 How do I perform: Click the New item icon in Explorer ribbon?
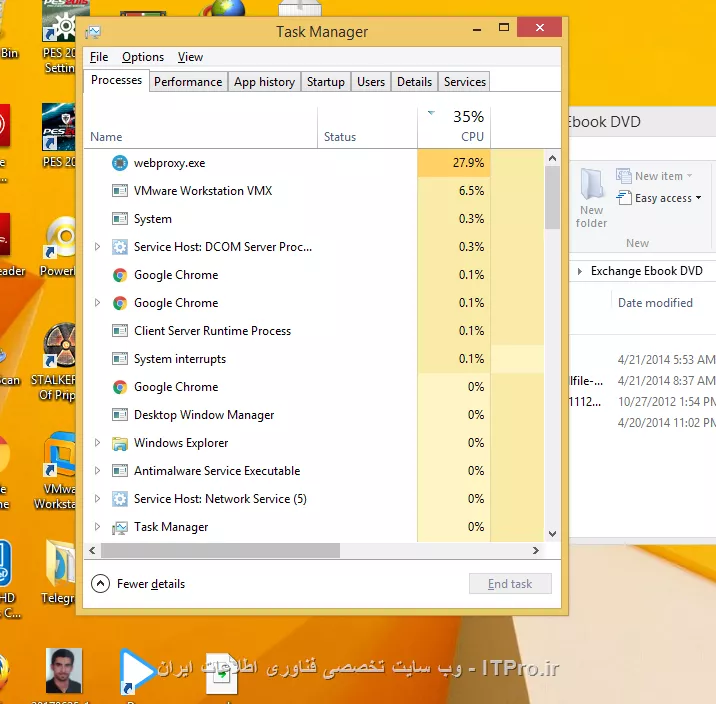pos(623,176)
